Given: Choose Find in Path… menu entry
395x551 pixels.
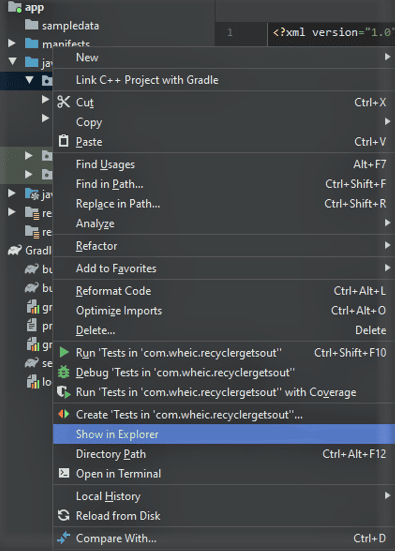Looking at the screenshot, I should [x=224, y=184].
